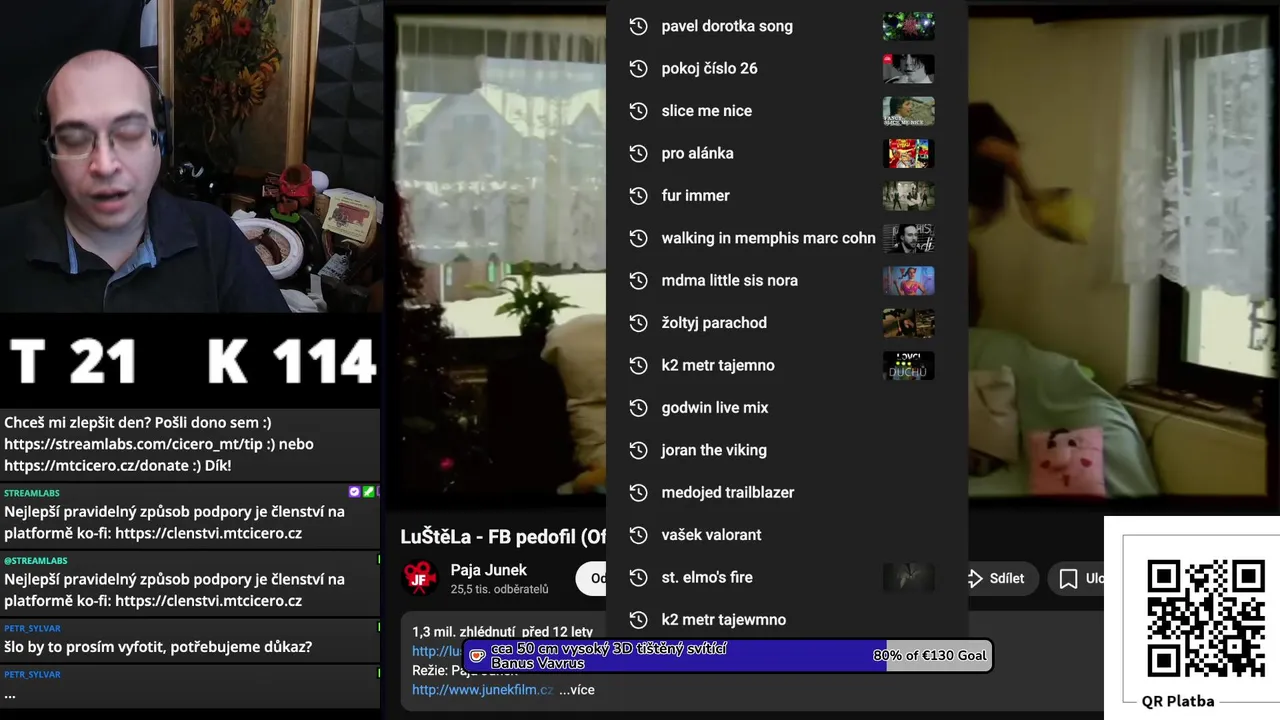Click history icon beside 'k2 metr tajewmno'
The image size is (1280, 720).
[638, 619]
